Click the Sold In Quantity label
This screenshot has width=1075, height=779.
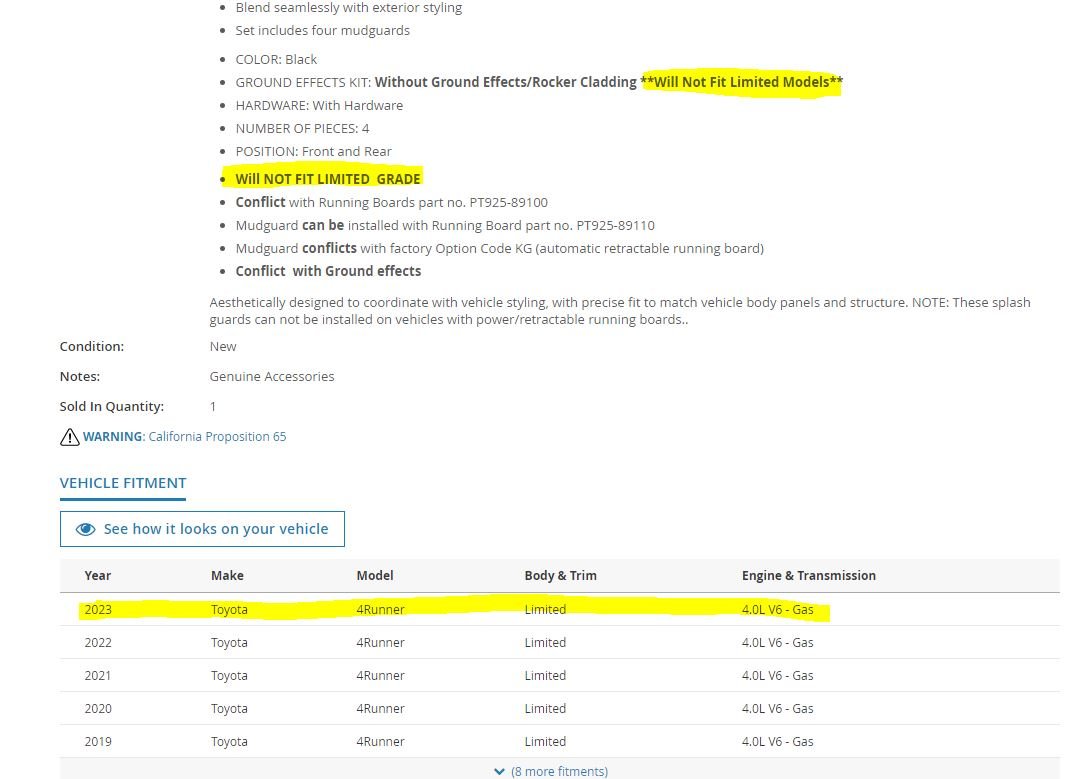click(112, 407)
